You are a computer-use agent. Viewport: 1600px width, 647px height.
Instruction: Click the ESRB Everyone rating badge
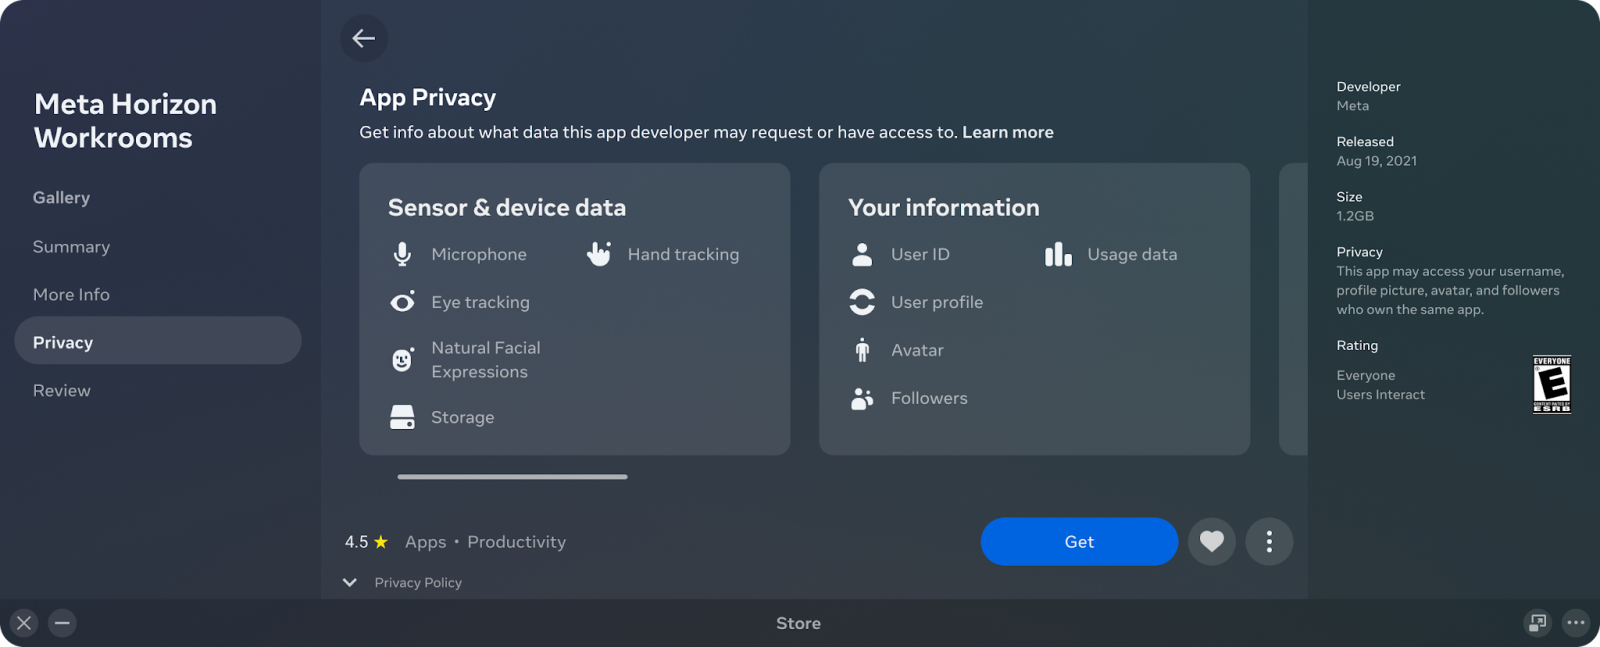coord(1552,384)
